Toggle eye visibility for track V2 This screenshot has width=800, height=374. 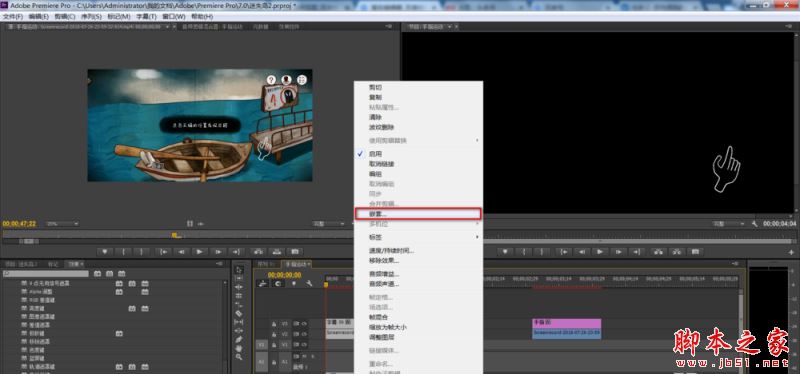pos(304,334)
